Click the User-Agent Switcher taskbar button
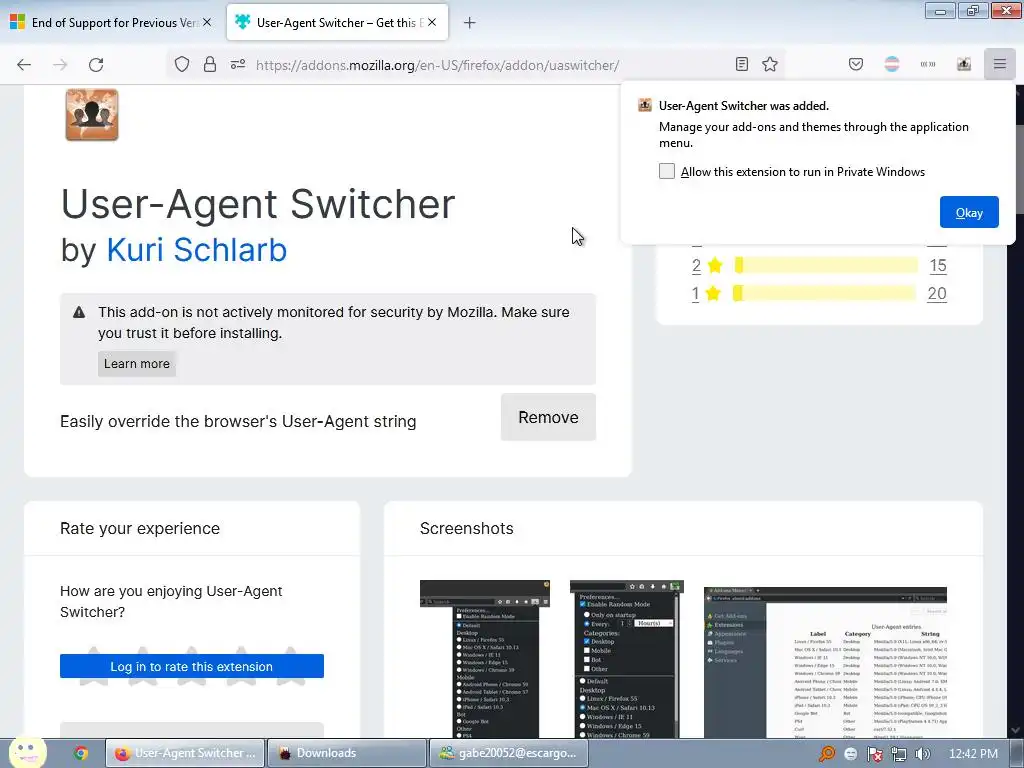Viewport: 1024px width, 768px height. 185,753
